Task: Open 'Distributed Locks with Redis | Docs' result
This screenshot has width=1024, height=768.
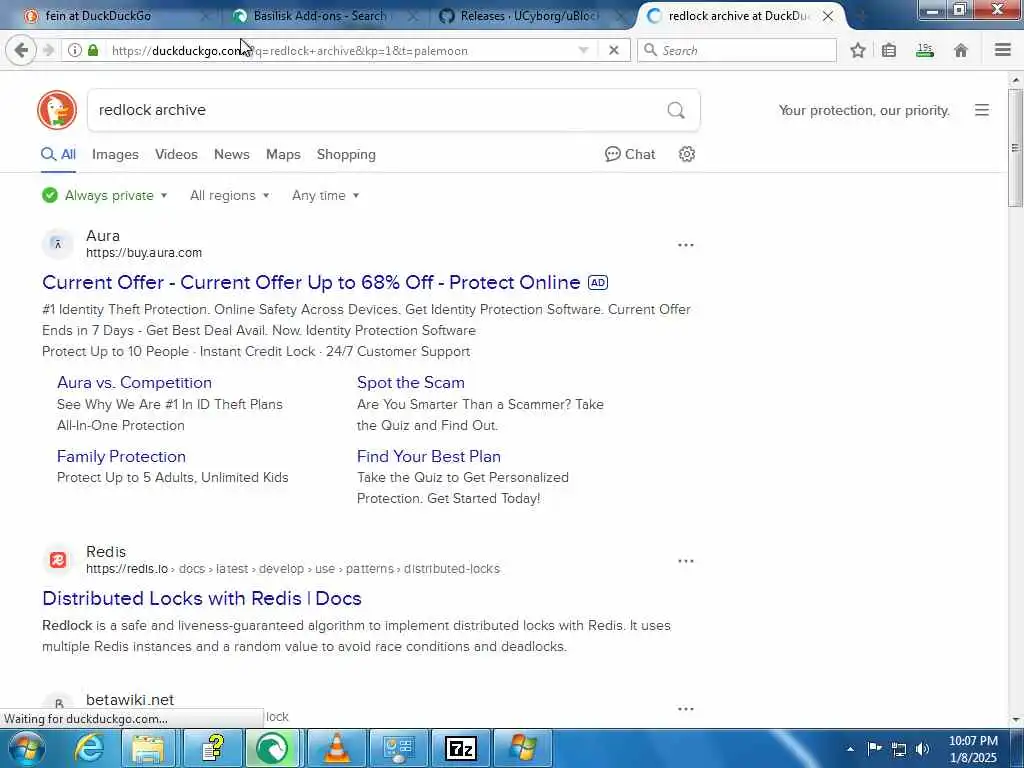Action: click(x=202, y=598)
